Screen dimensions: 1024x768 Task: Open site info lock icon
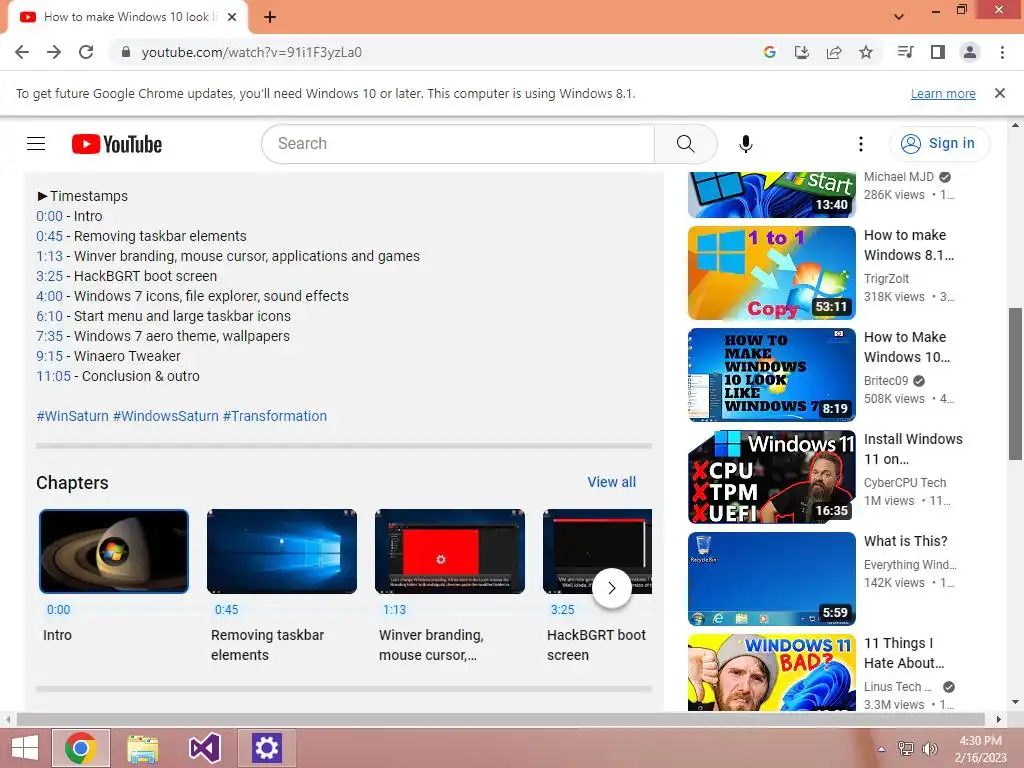click(126, 52)
